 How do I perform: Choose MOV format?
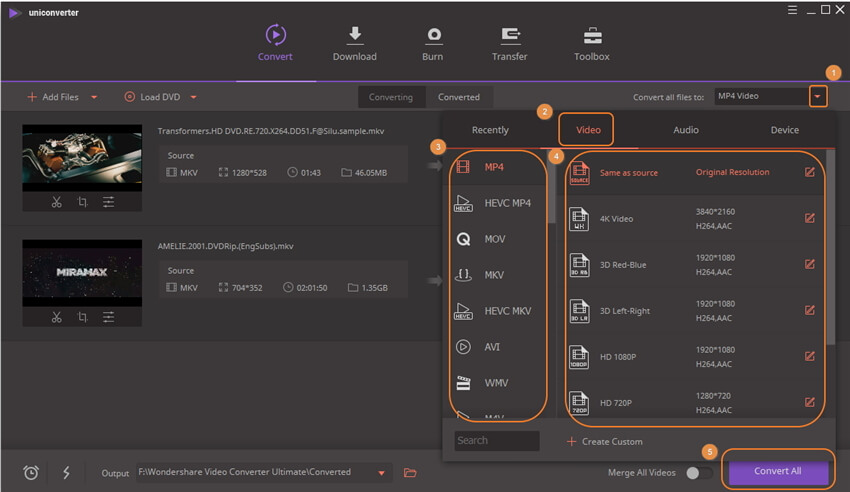[495, 239]
